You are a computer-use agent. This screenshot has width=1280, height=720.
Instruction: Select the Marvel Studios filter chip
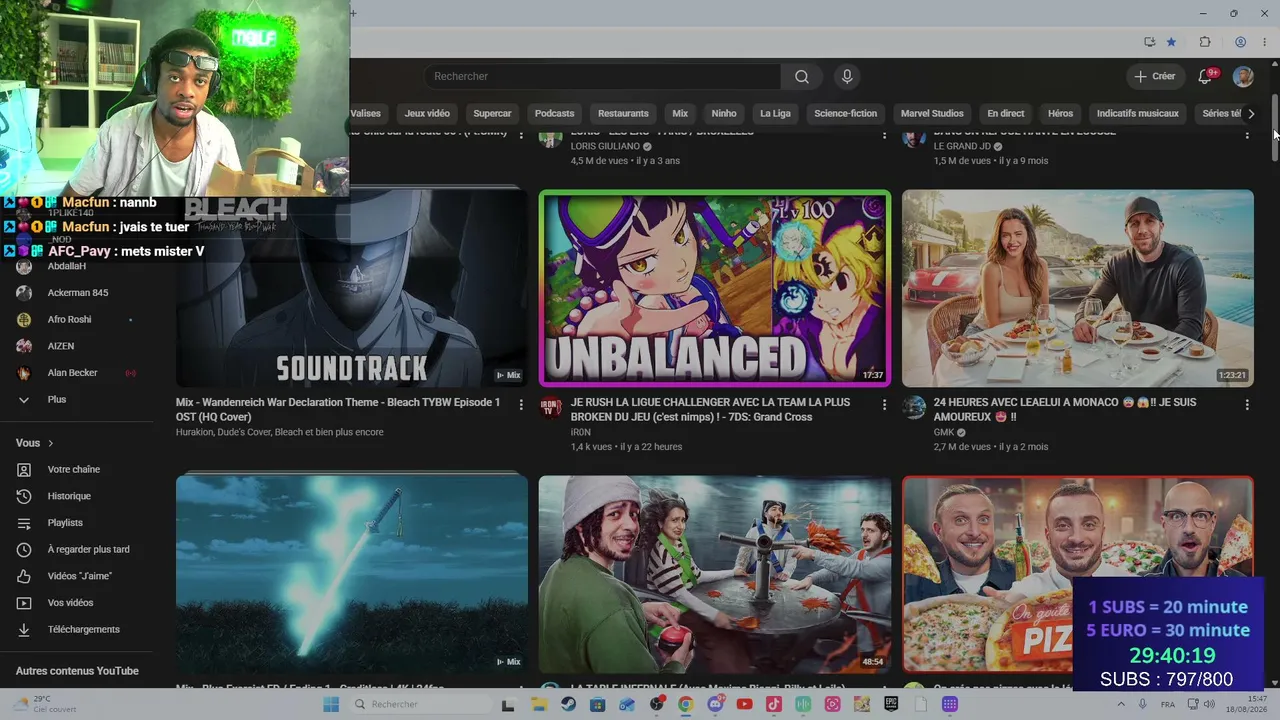932,114
